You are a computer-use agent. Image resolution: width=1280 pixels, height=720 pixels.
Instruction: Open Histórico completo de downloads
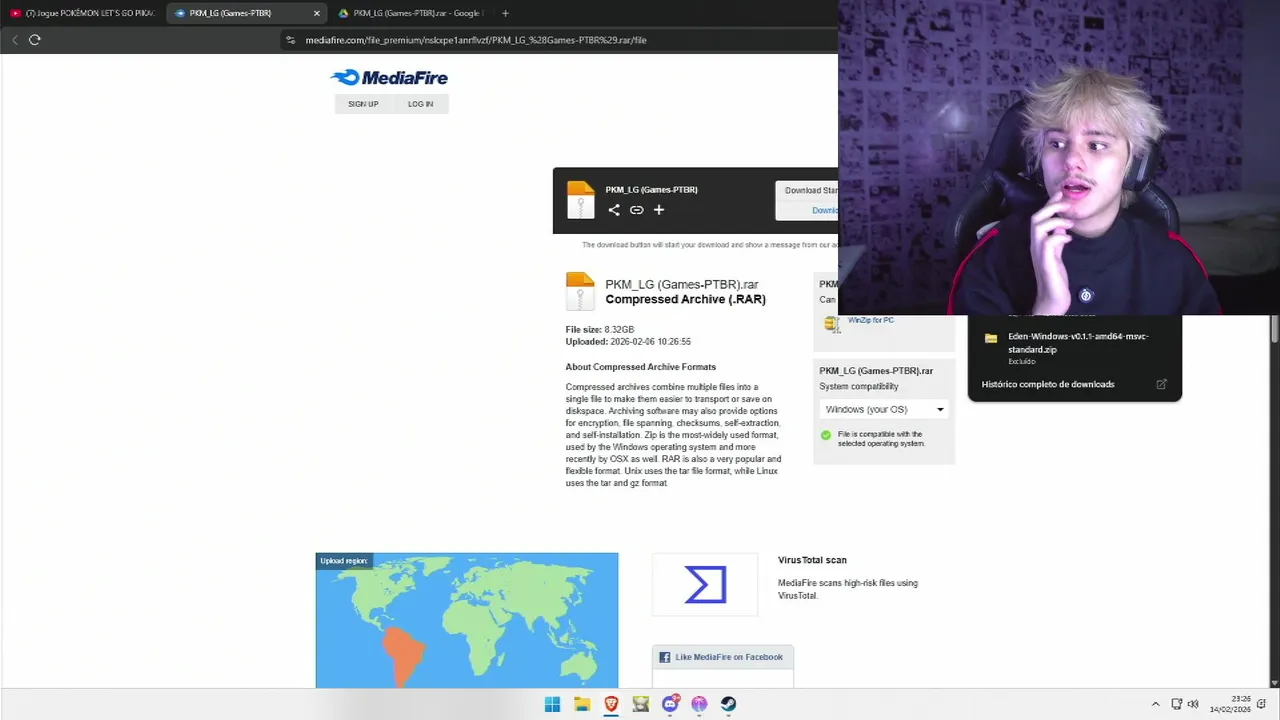(x=1048, y=384)
